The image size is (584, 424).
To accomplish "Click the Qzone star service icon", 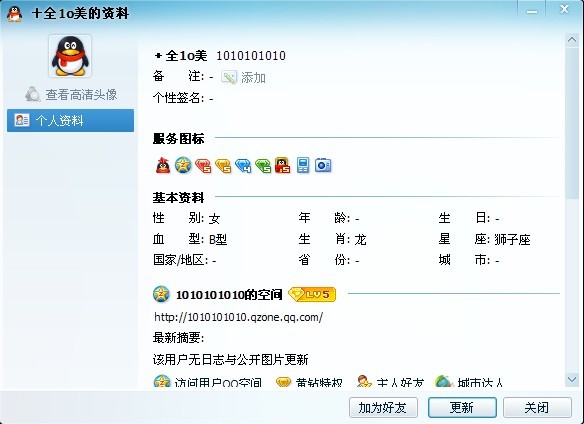I will pos(183,165).
